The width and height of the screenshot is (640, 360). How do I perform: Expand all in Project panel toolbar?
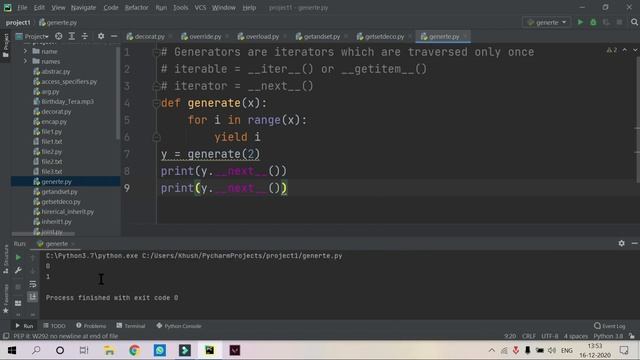point(72,36)
